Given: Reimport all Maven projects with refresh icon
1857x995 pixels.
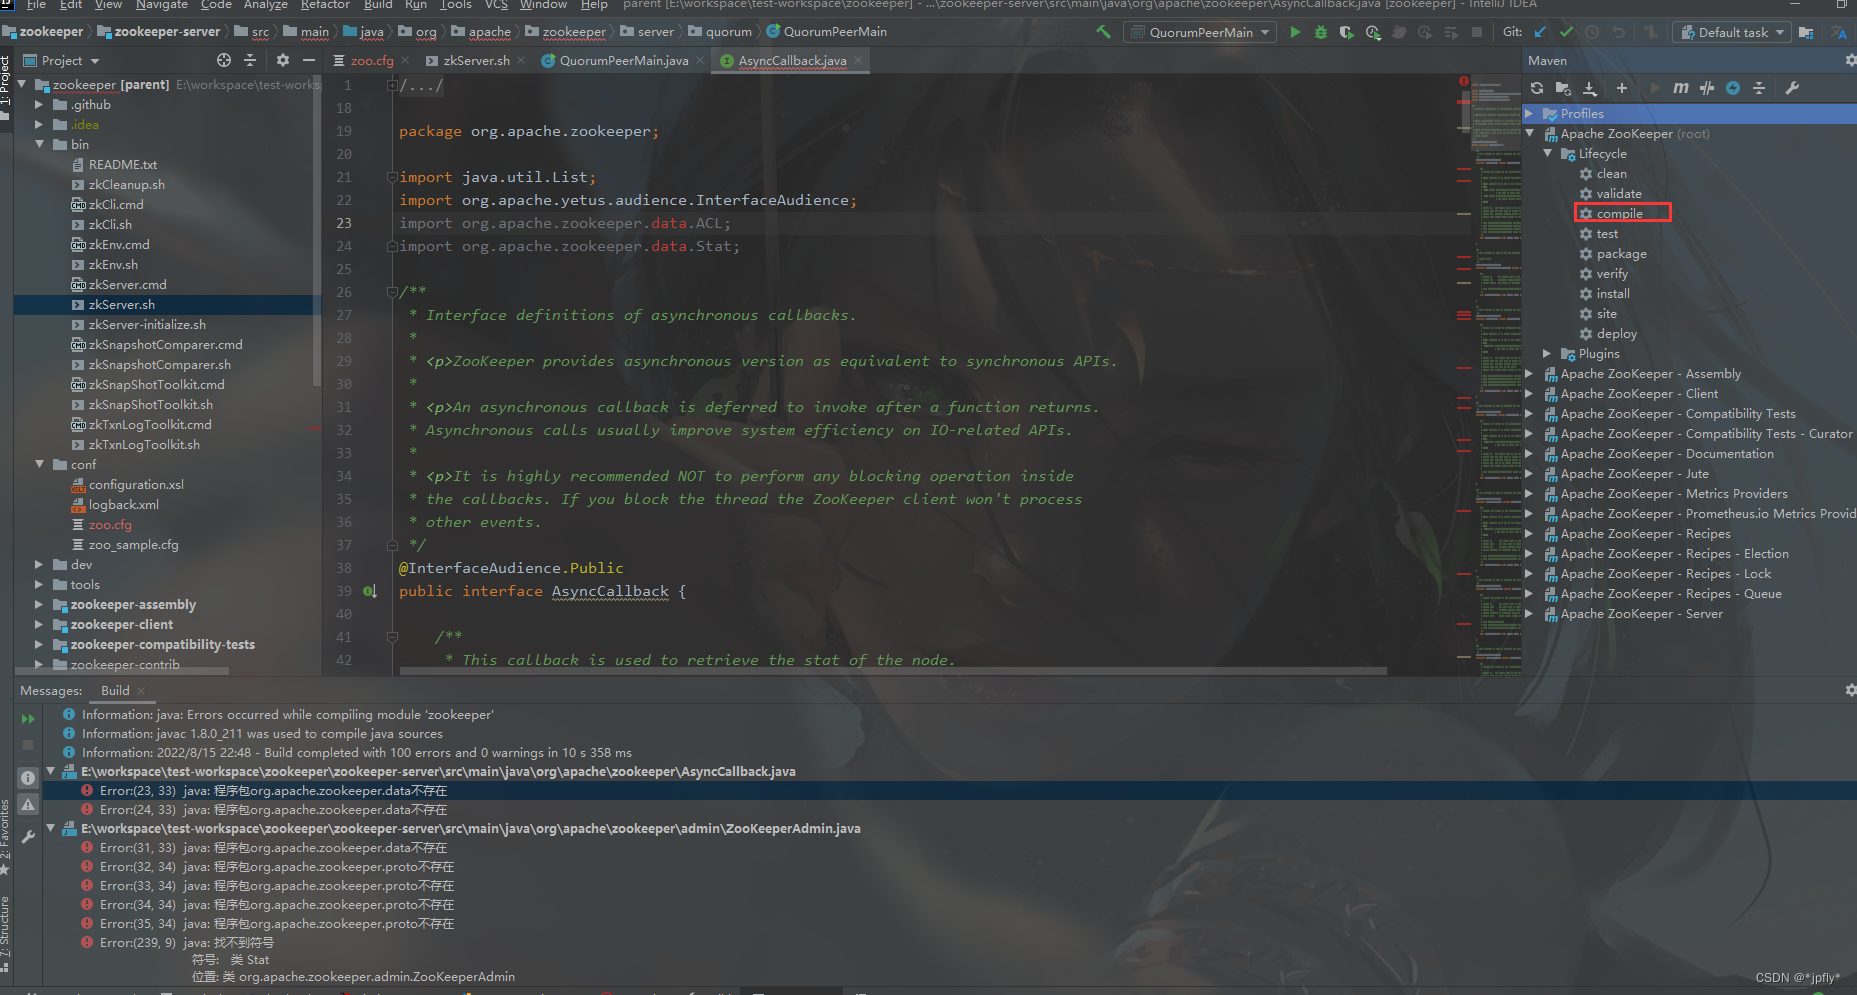Looking at the screenshot, I should pos(1537,88).
